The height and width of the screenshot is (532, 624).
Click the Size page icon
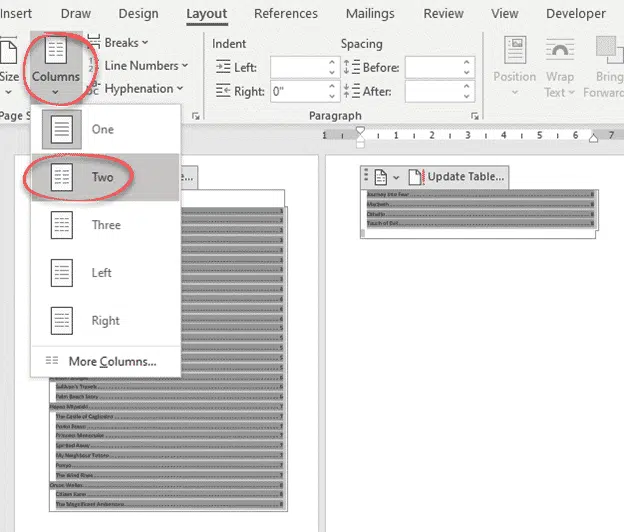click(9, 50)
